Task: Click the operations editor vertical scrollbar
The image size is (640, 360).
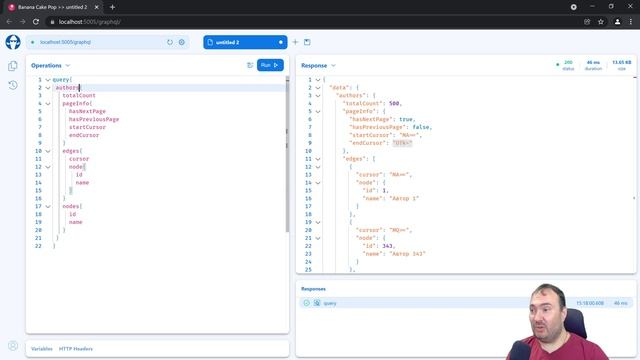Action: pos(287,154)
